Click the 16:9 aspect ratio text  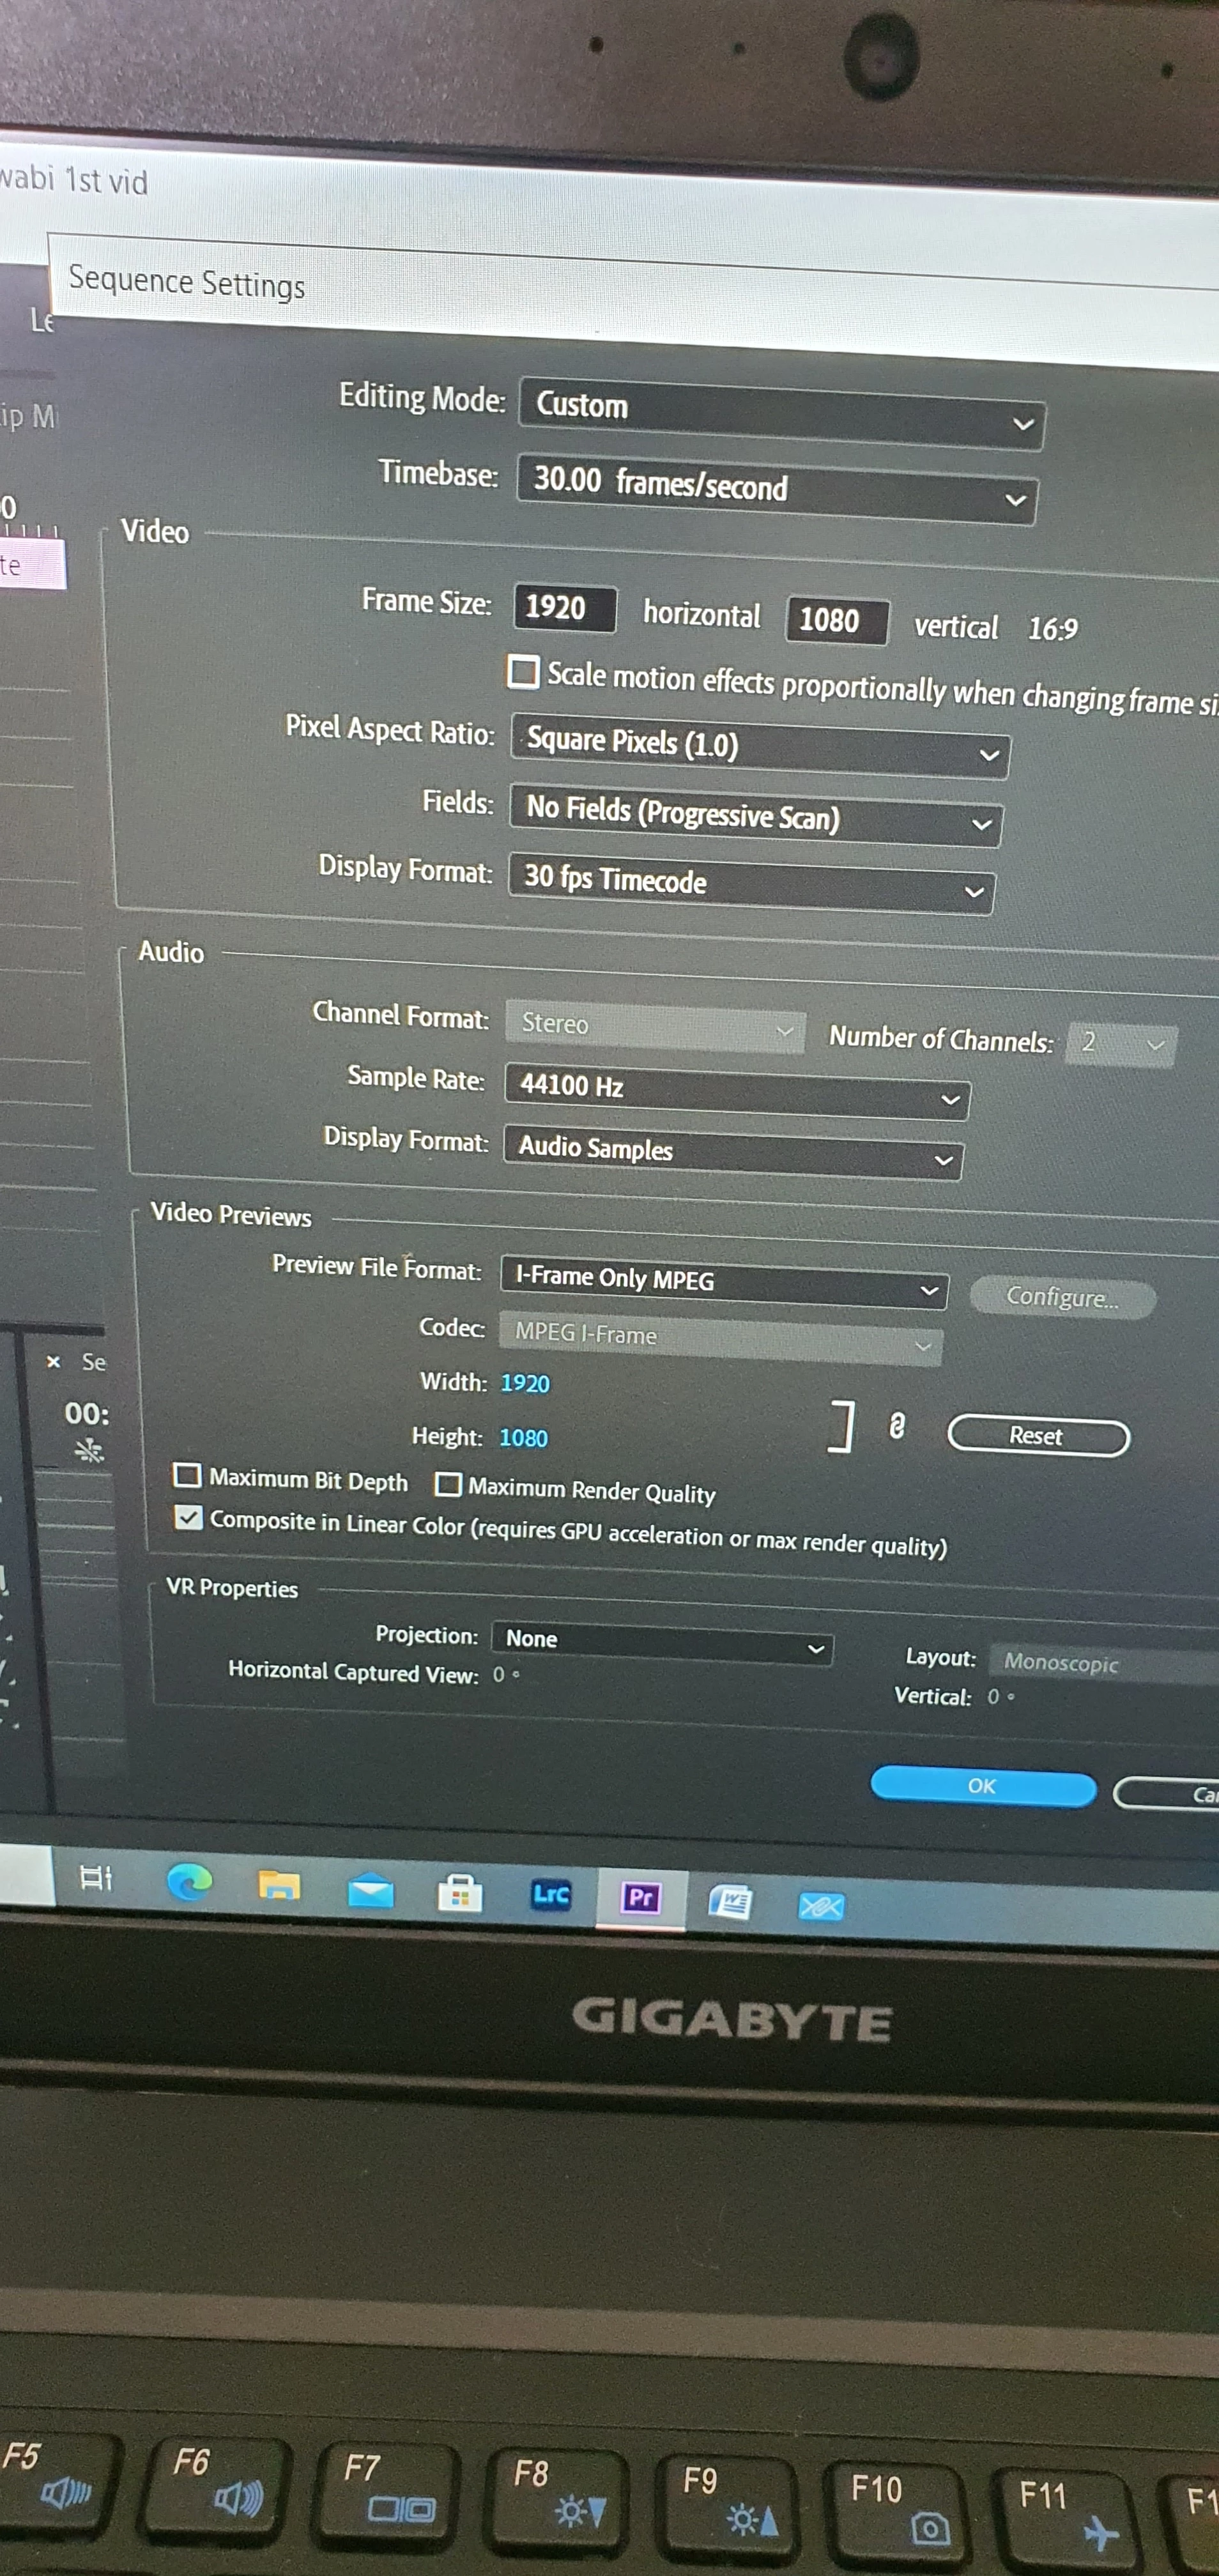click(1053, 629)
